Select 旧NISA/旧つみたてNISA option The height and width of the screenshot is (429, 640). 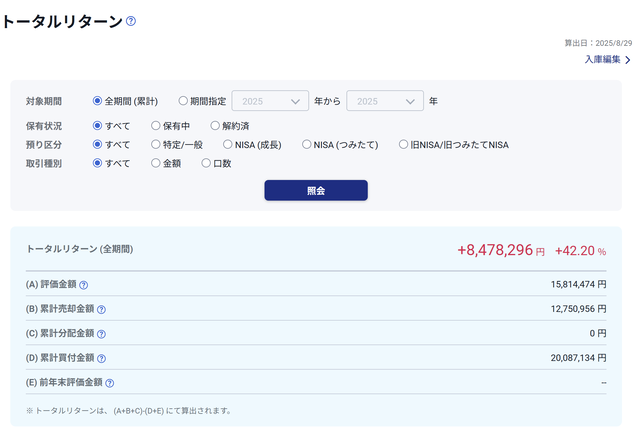(404, 145)
